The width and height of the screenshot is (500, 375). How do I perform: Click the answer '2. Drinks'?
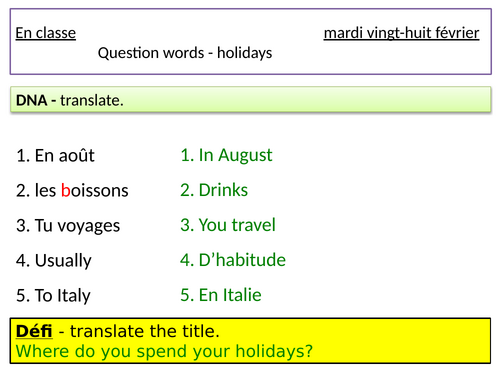coord(214,190)
